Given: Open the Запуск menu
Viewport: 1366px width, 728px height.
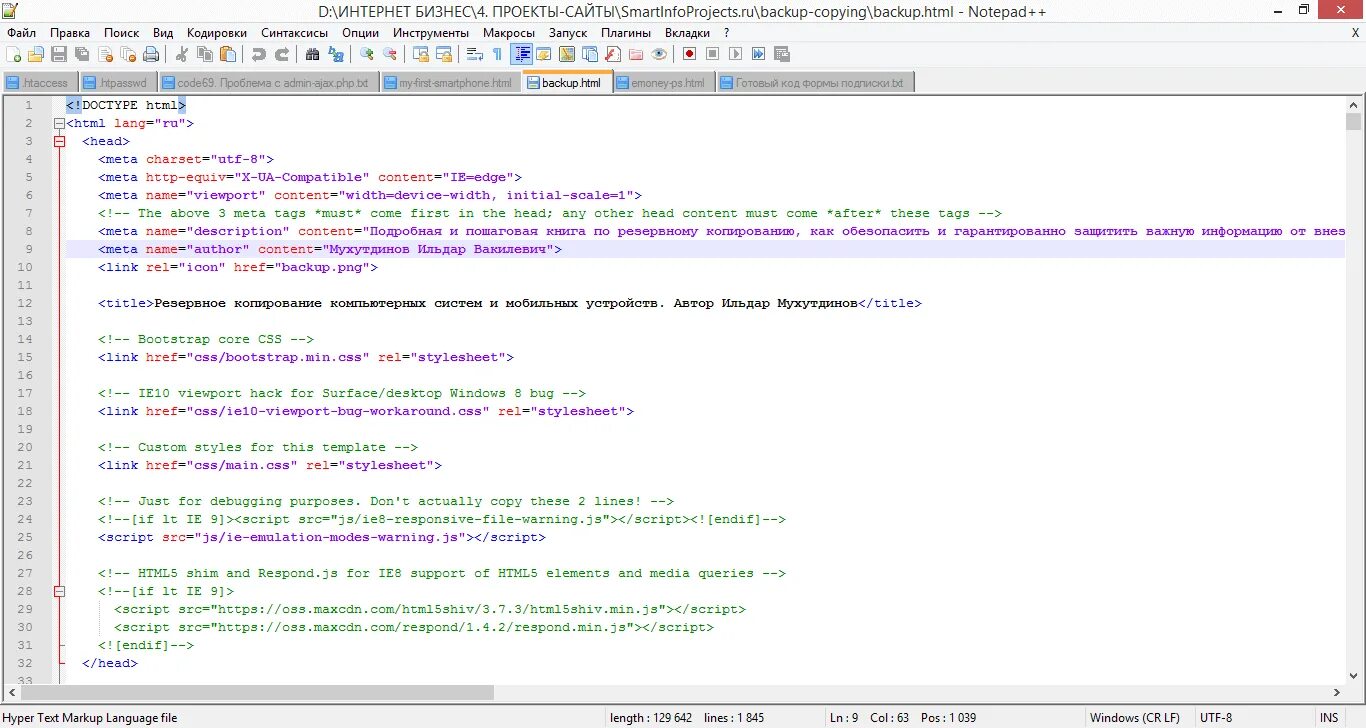Looking at the screenshot, I should tap(568, 32).
